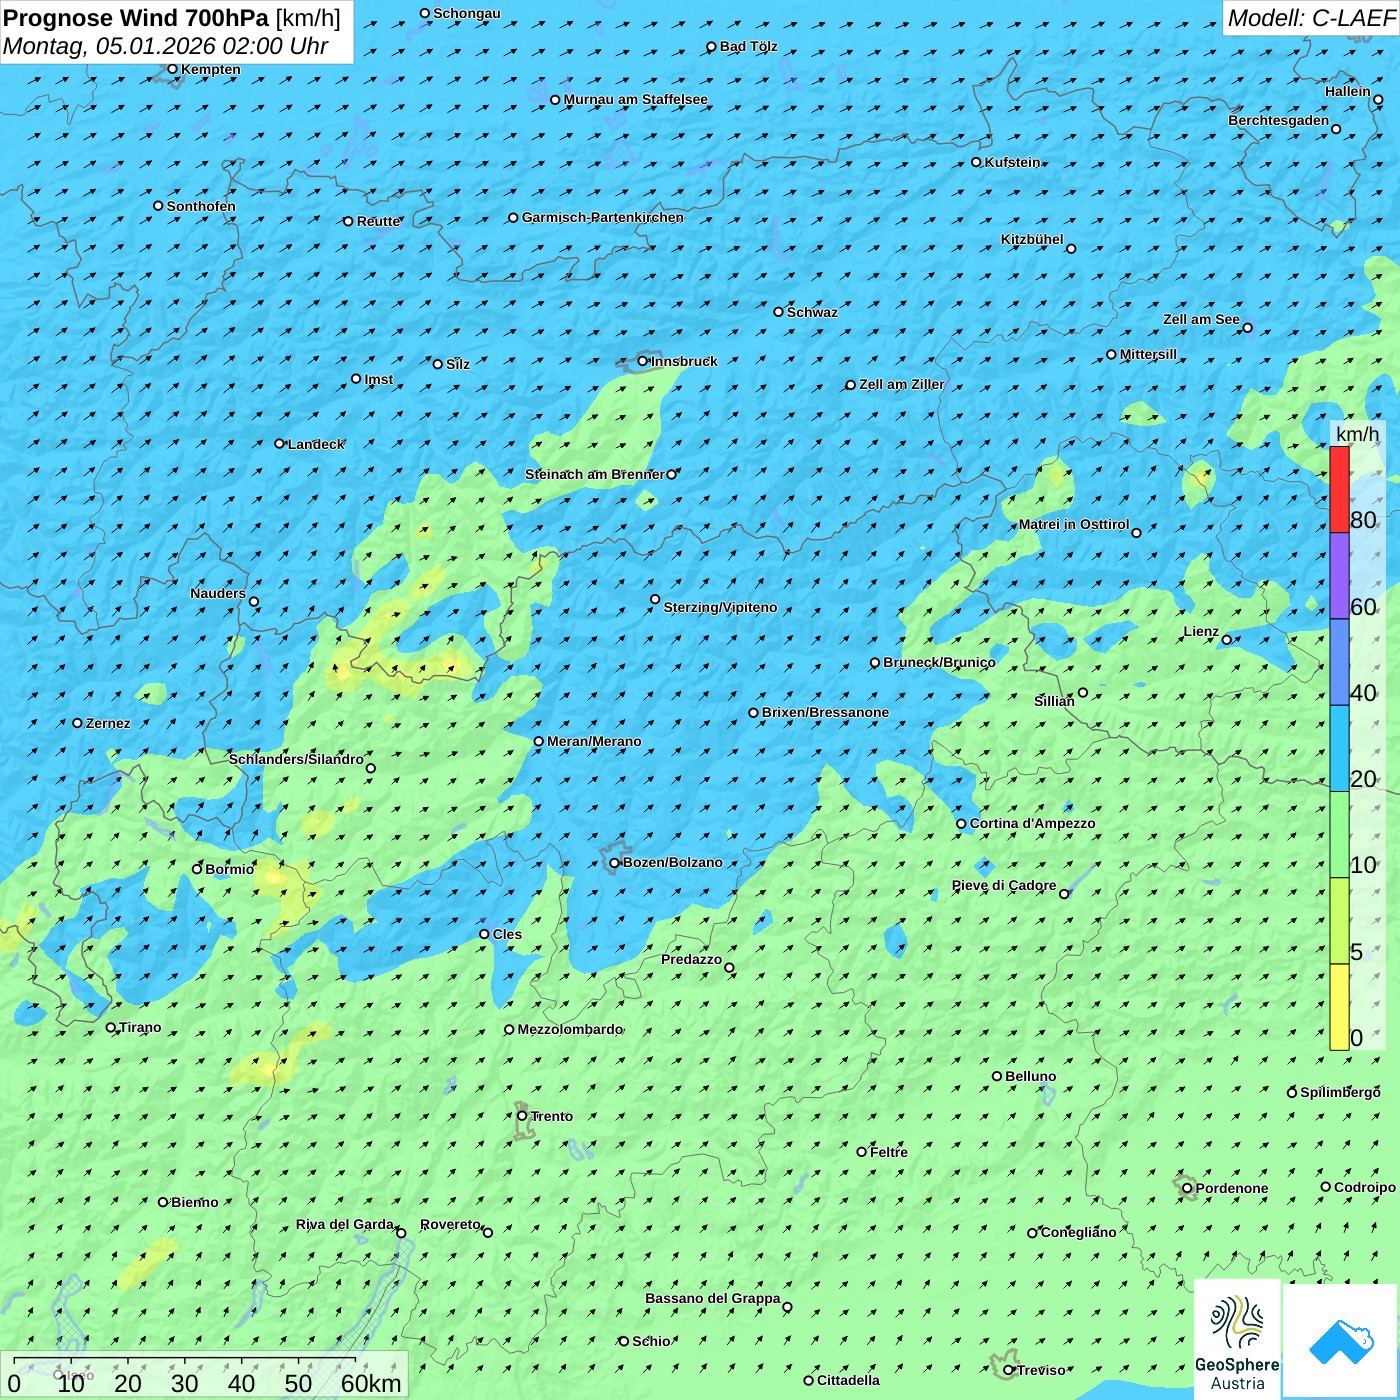Screen dimensions: 1400x1400
Task: Click the Kufstein city marker
Action: pyautogui.click(x=977, y=162)
